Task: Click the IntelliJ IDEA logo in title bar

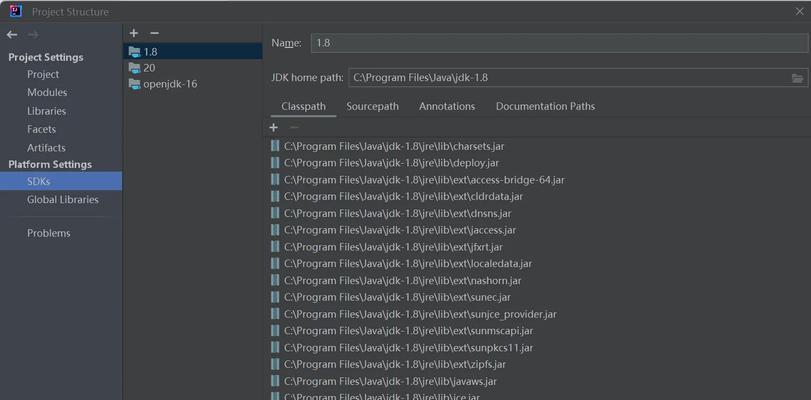Action: click(16, 11)
